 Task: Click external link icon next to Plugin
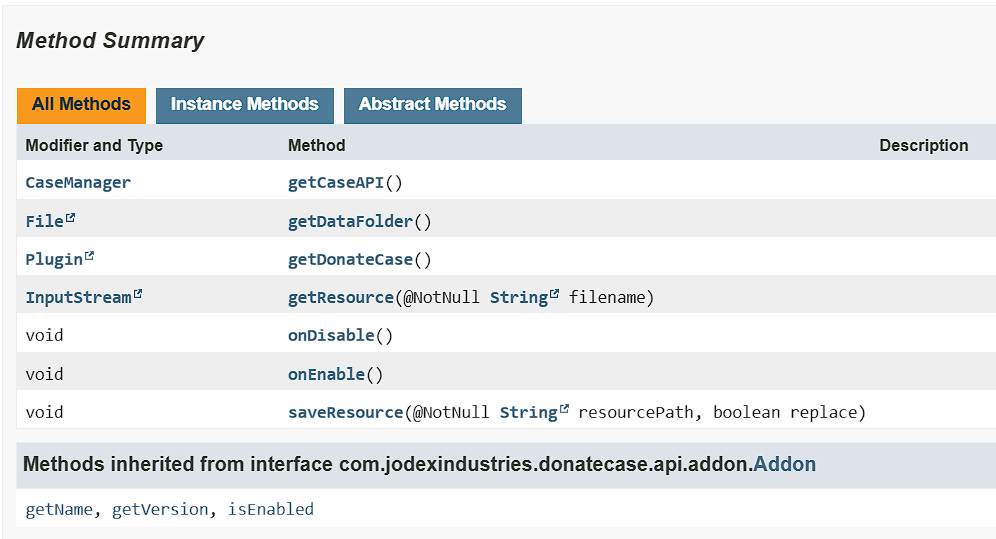(90, 257)
